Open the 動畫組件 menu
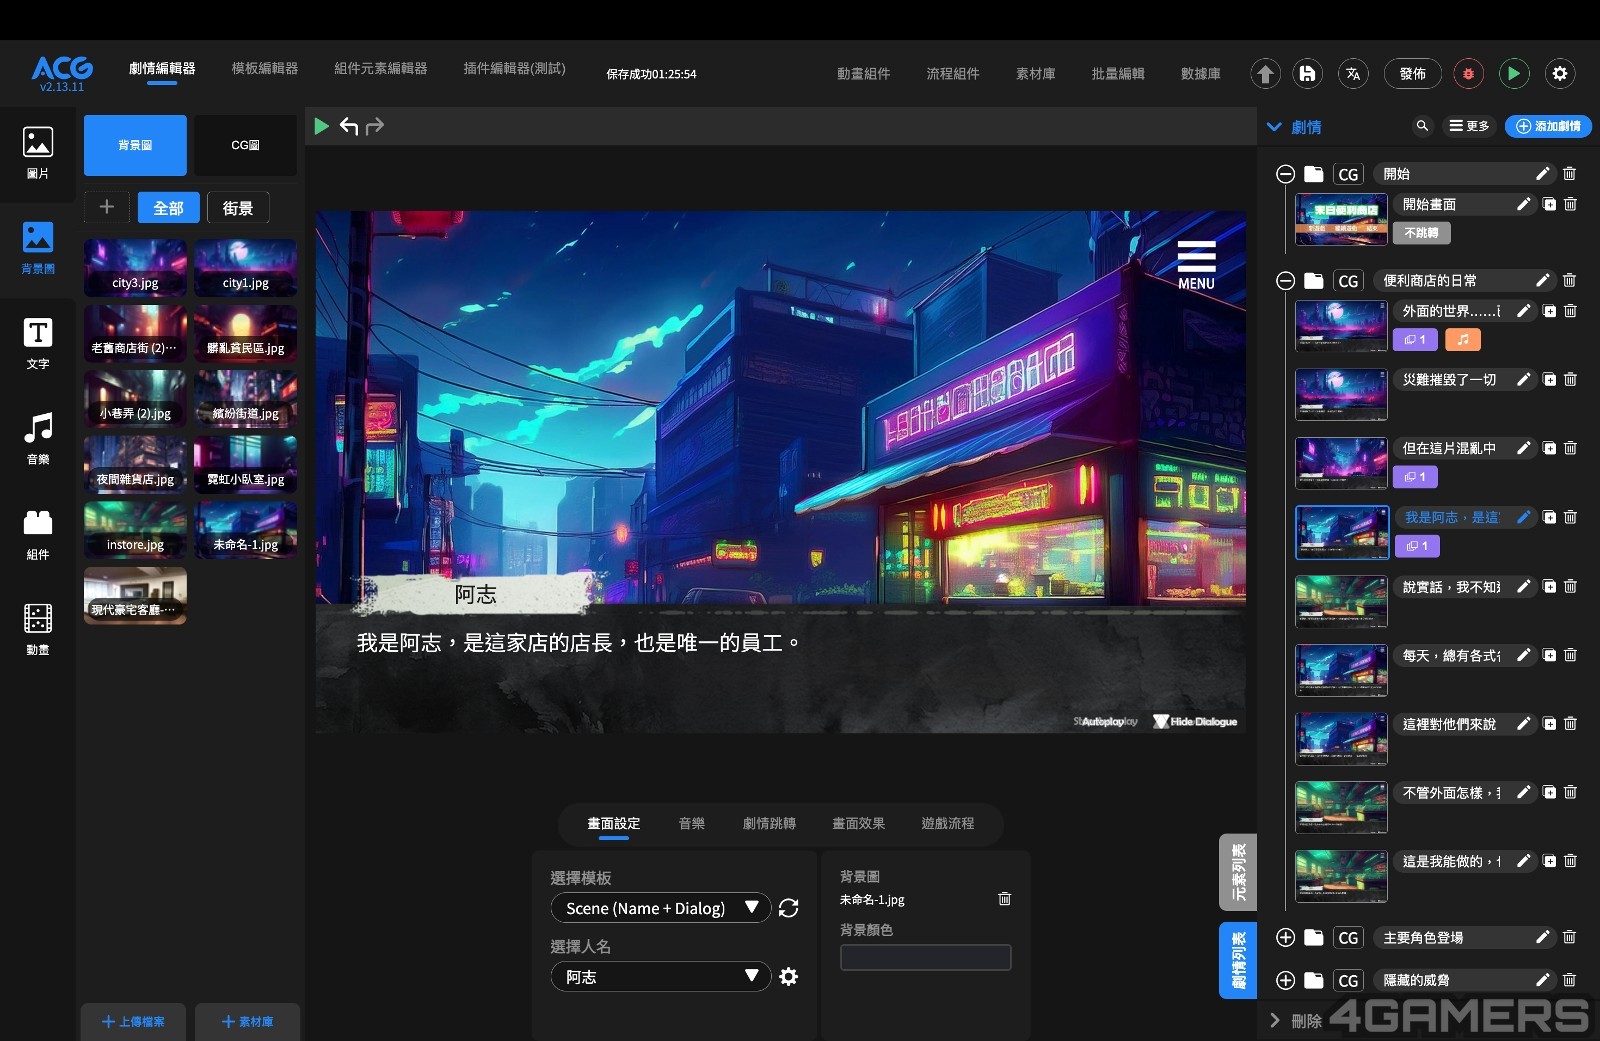1600x1041 pixels. [x=863, y=73]
